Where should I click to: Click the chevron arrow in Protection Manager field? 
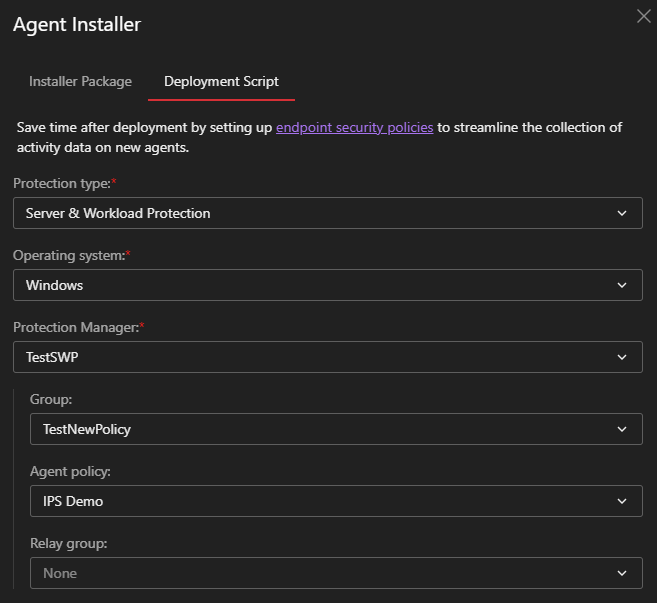pos(622,356)
